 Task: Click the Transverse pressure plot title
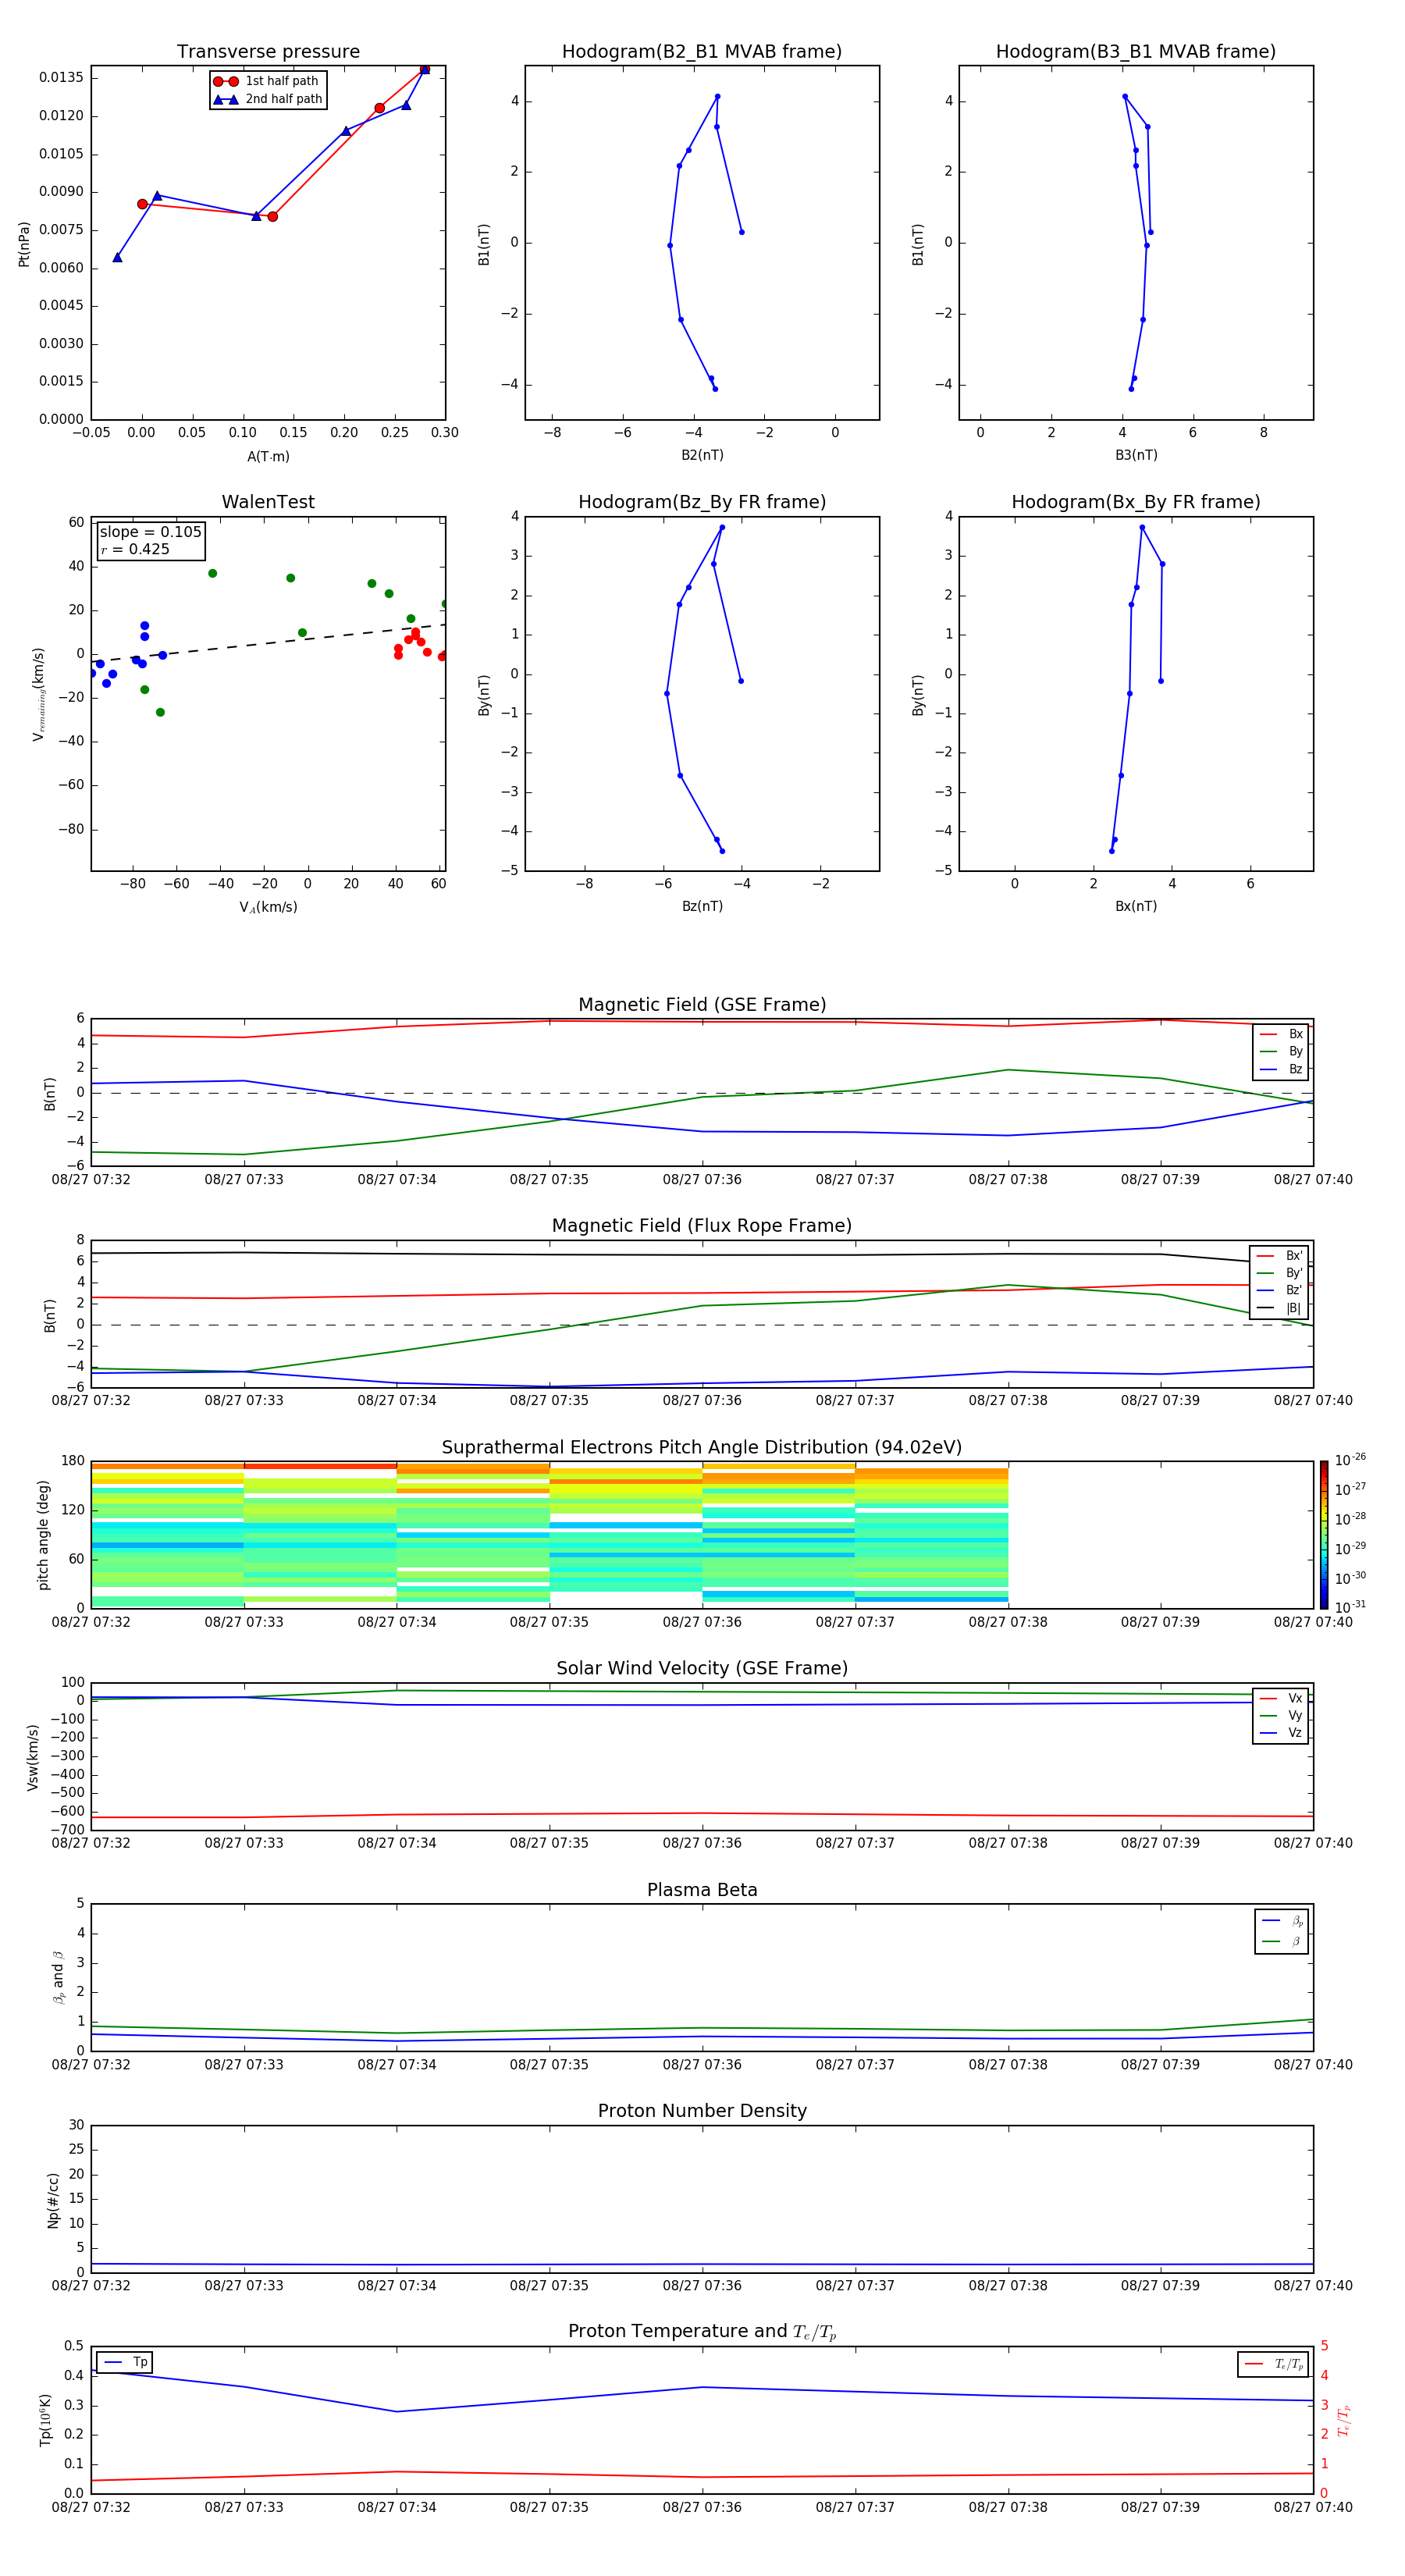click(x=268, y=52)
